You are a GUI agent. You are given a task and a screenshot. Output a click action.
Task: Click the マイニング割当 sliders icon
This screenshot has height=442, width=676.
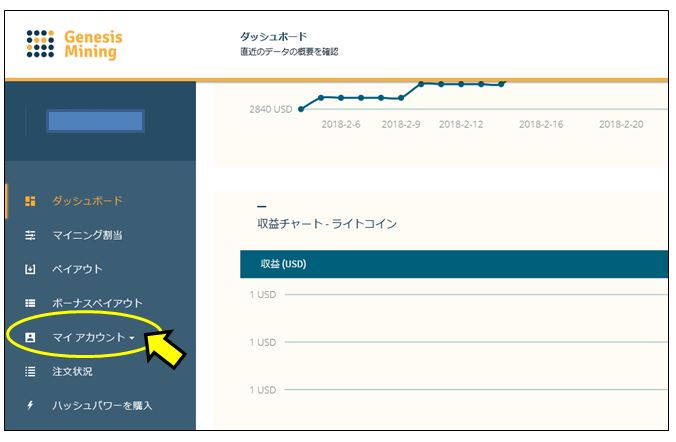pyautogui.click(x=30, y=235)
